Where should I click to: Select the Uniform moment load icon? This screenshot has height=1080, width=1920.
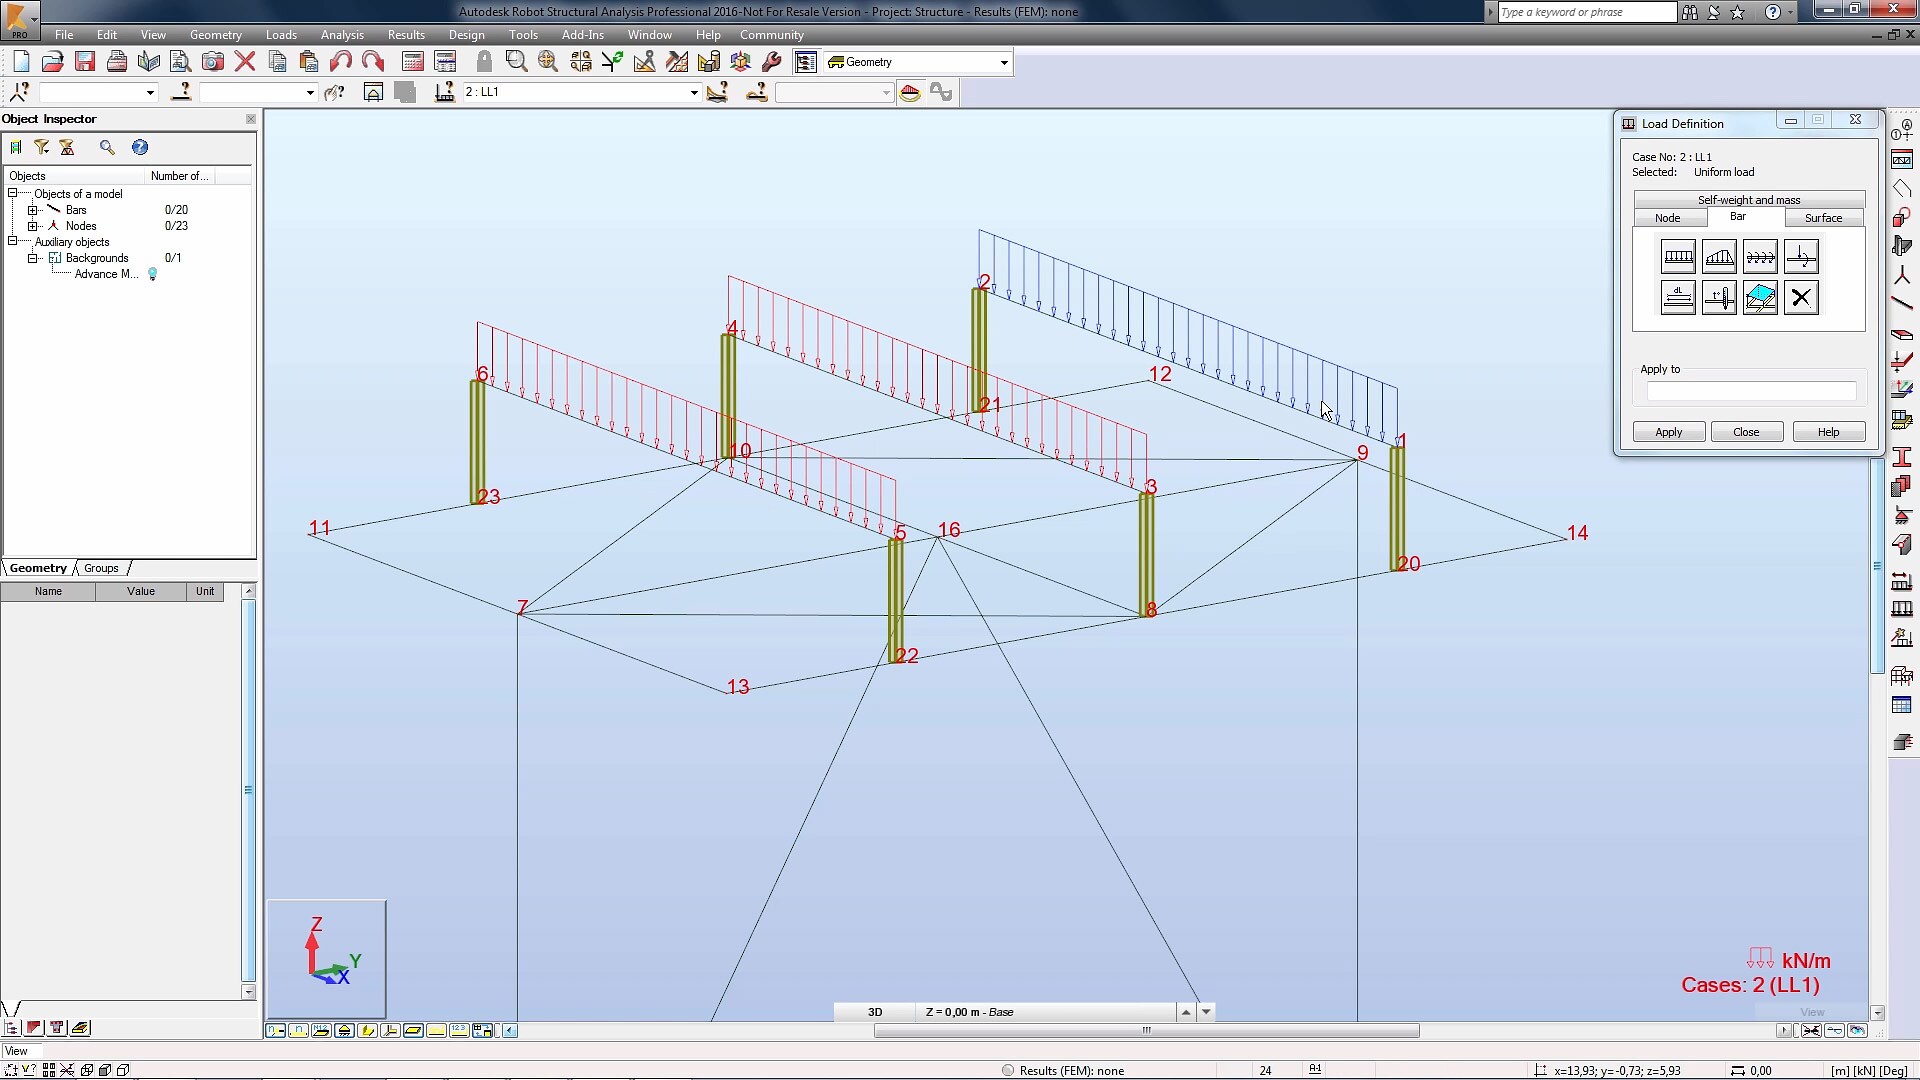pos(1760,257)
